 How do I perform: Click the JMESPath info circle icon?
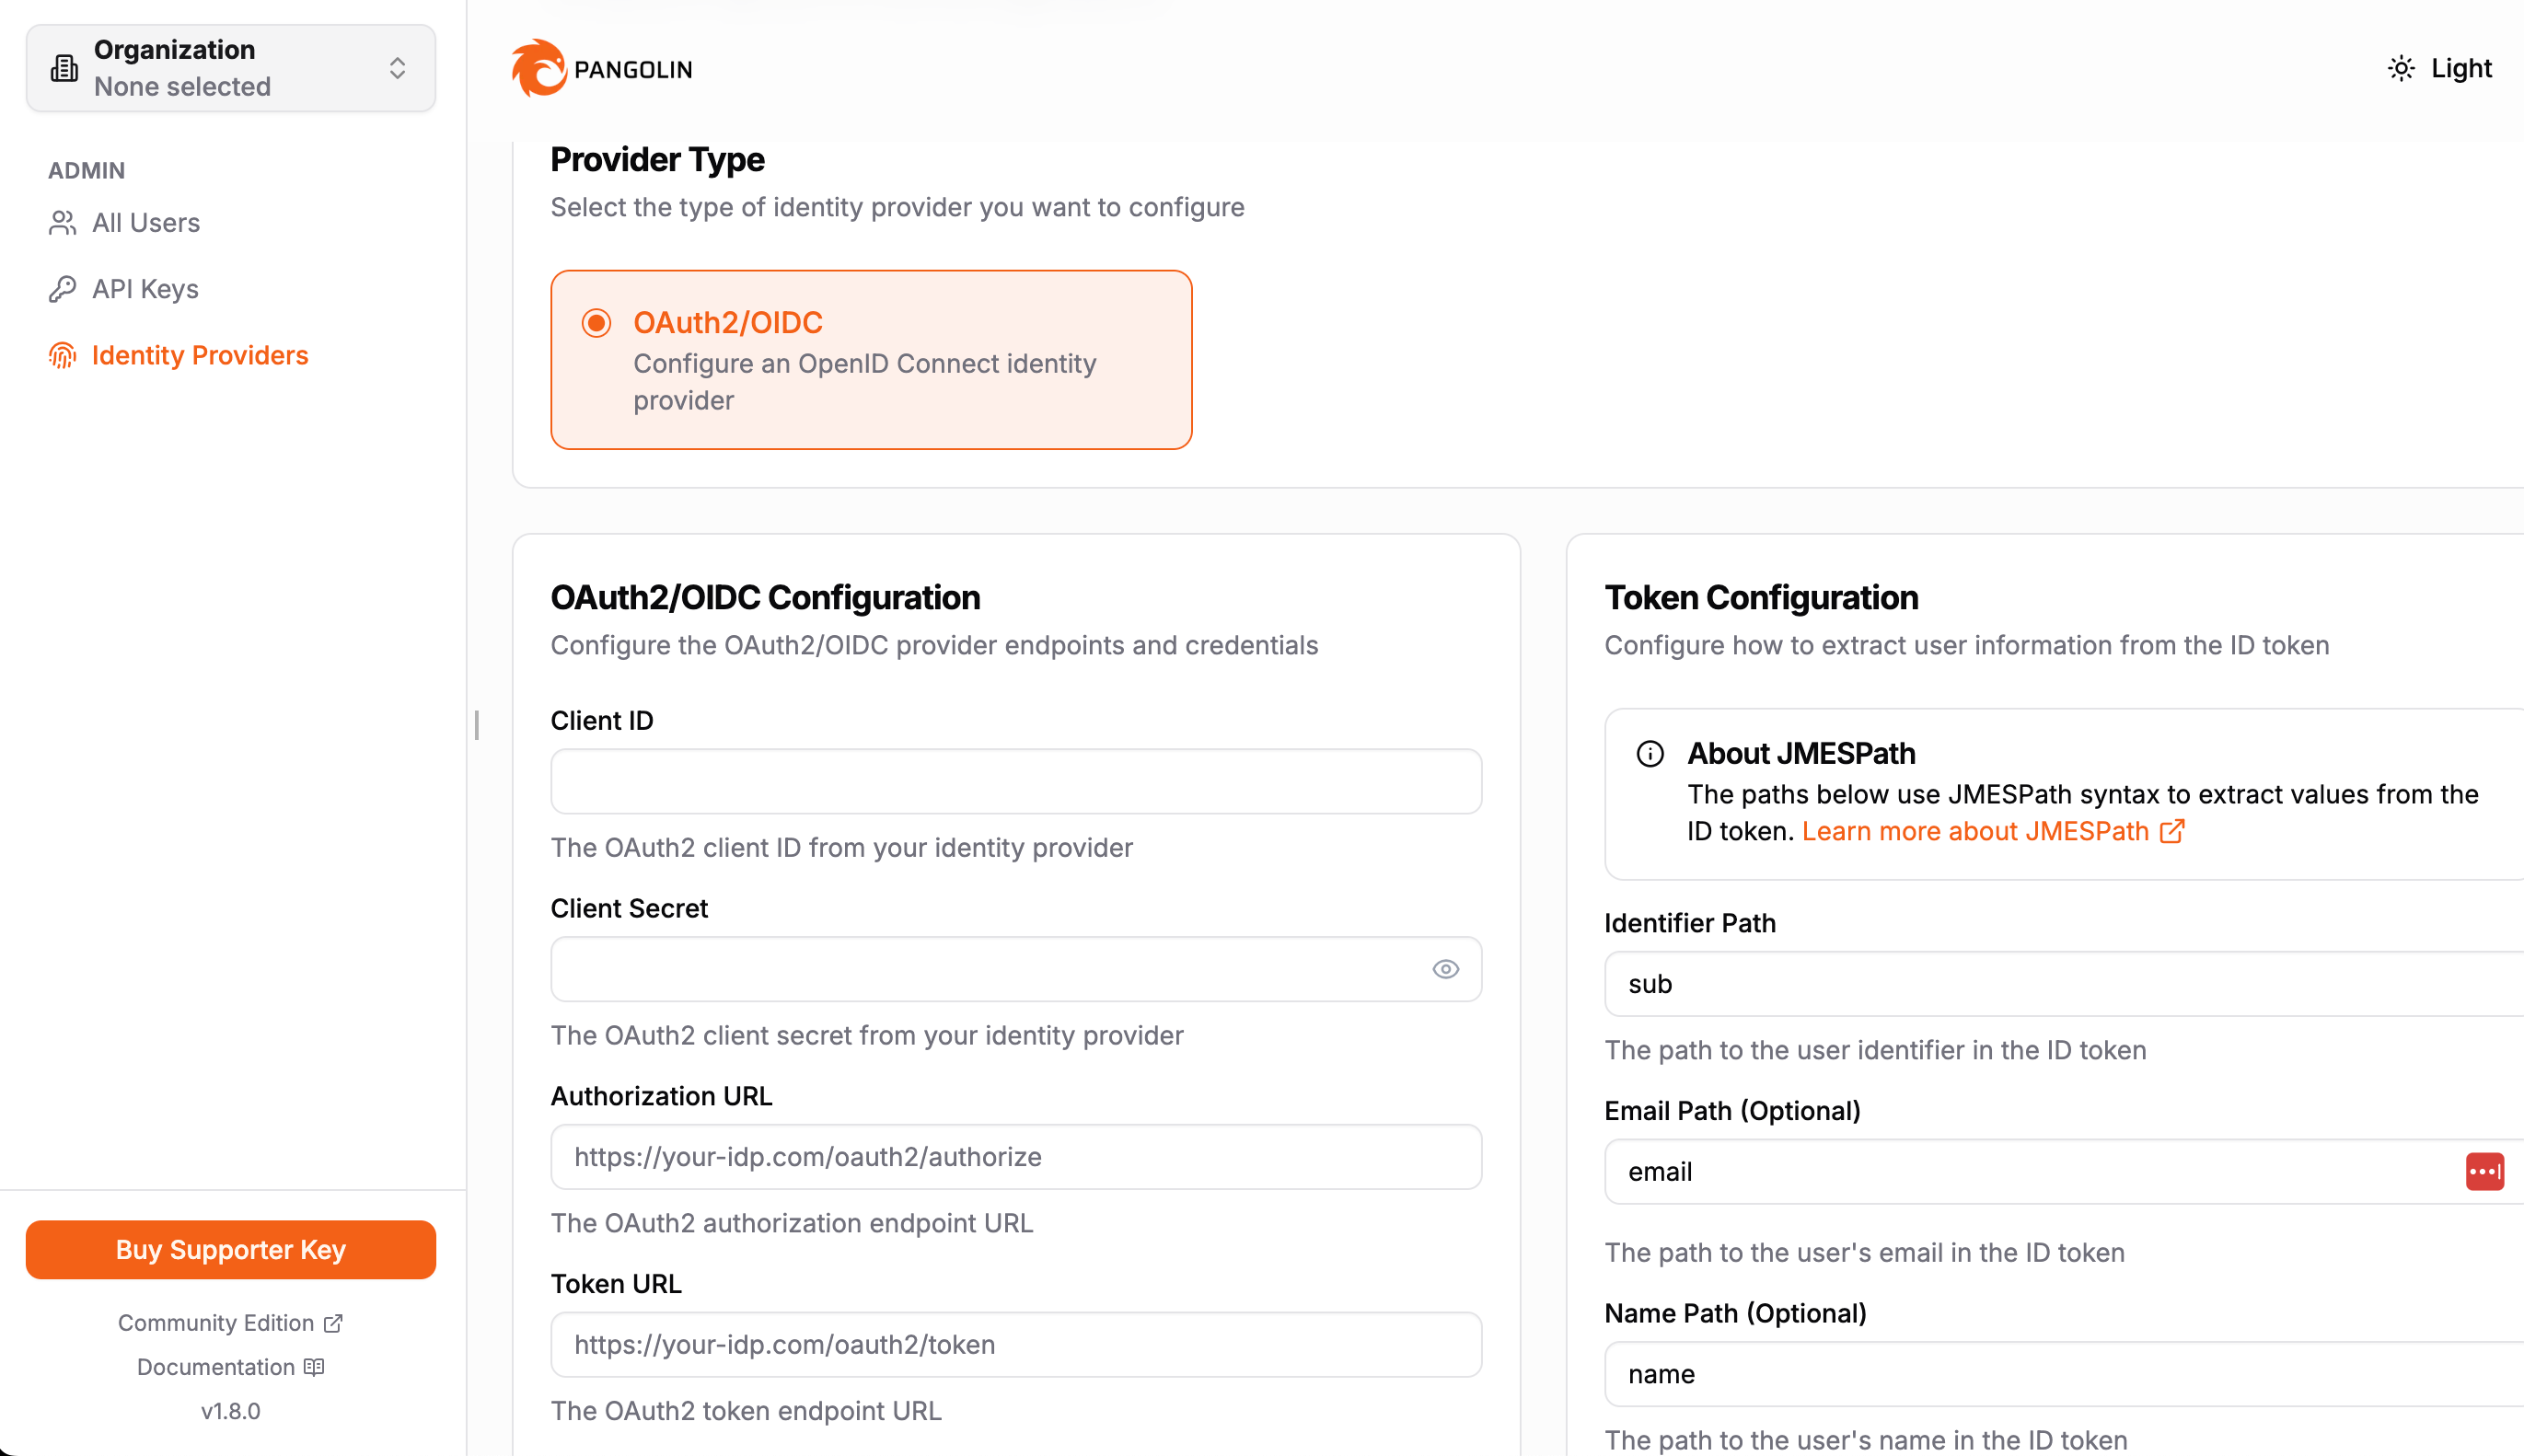tap(1650, 754)
